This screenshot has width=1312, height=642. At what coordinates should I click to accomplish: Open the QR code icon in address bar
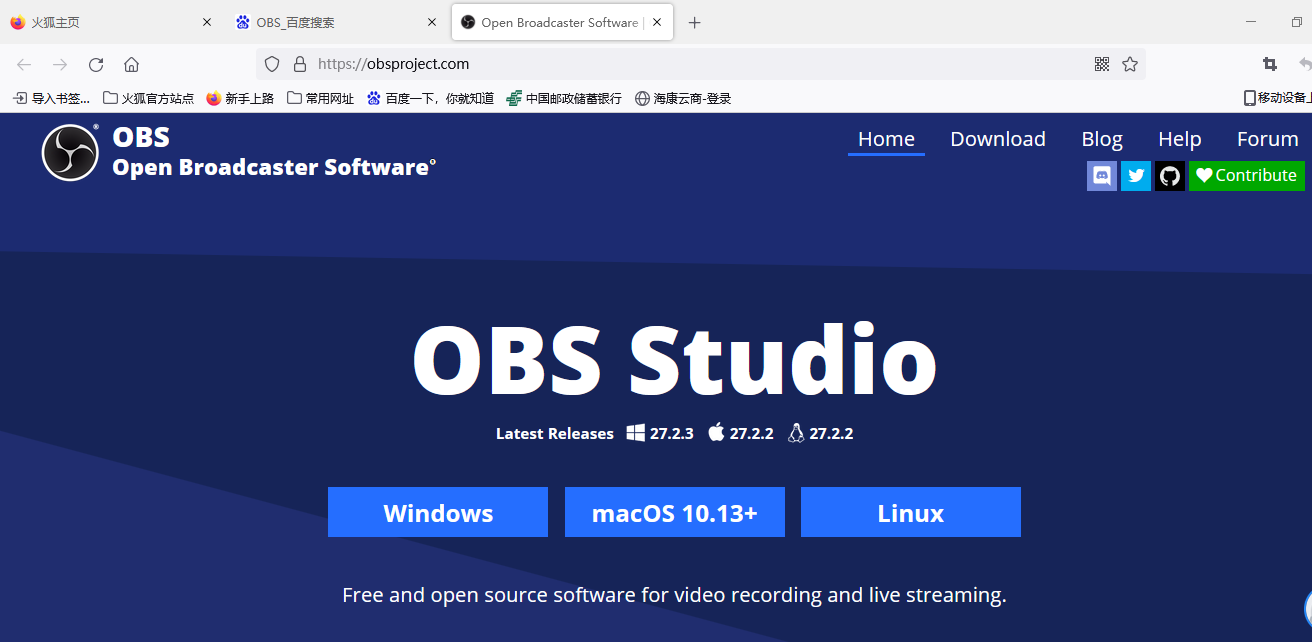[1102, 64]
